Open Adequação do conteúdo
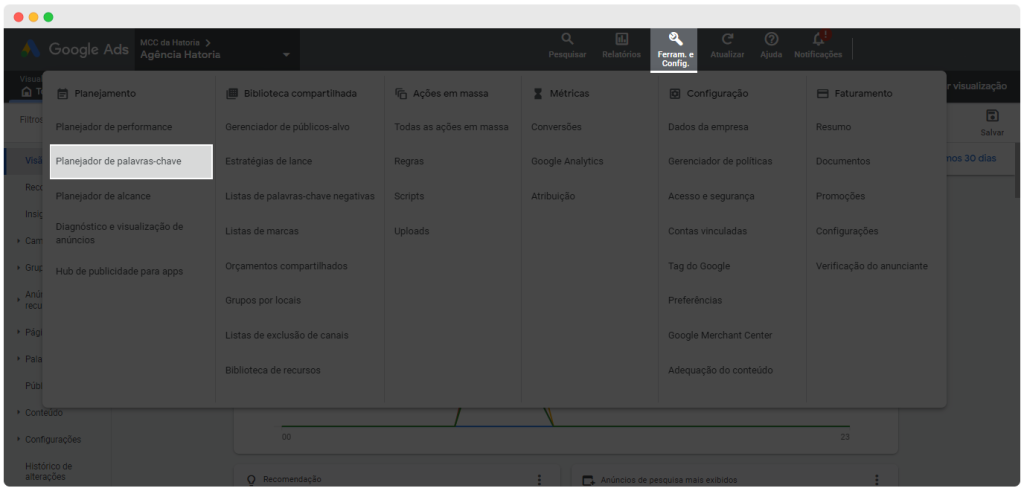The height and width of the screenshot is (491, 1024). click(720, 370)
